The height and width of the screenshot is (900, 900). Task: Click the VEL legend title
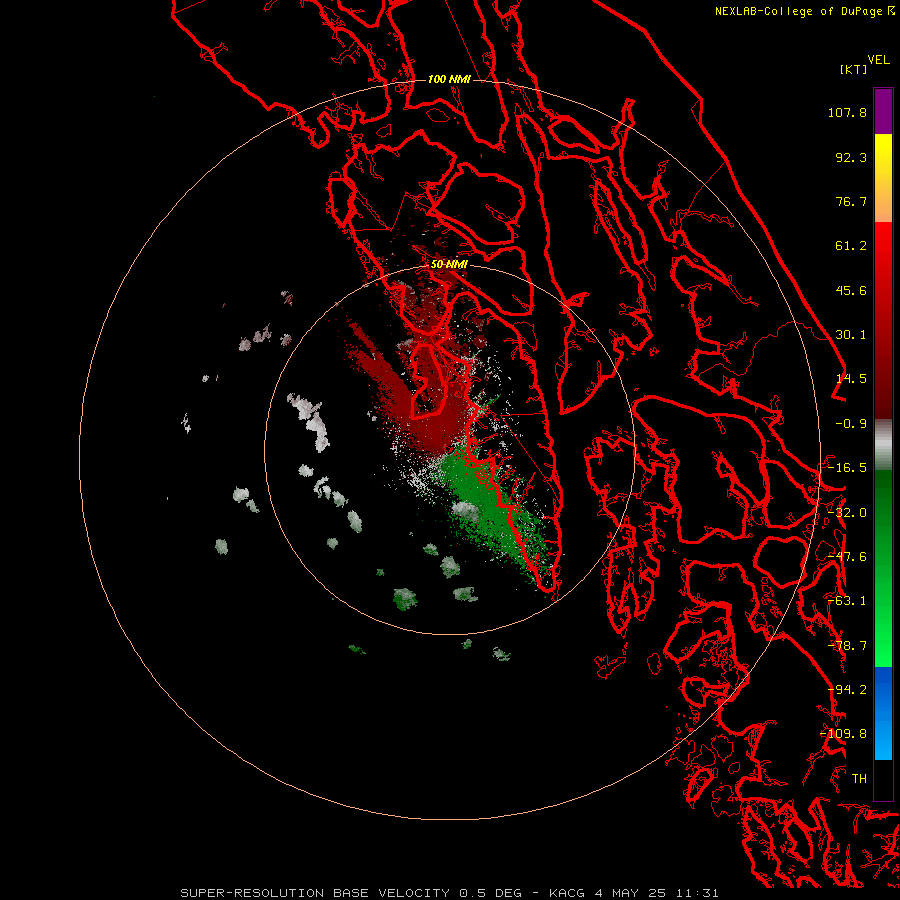click(878, 60)
